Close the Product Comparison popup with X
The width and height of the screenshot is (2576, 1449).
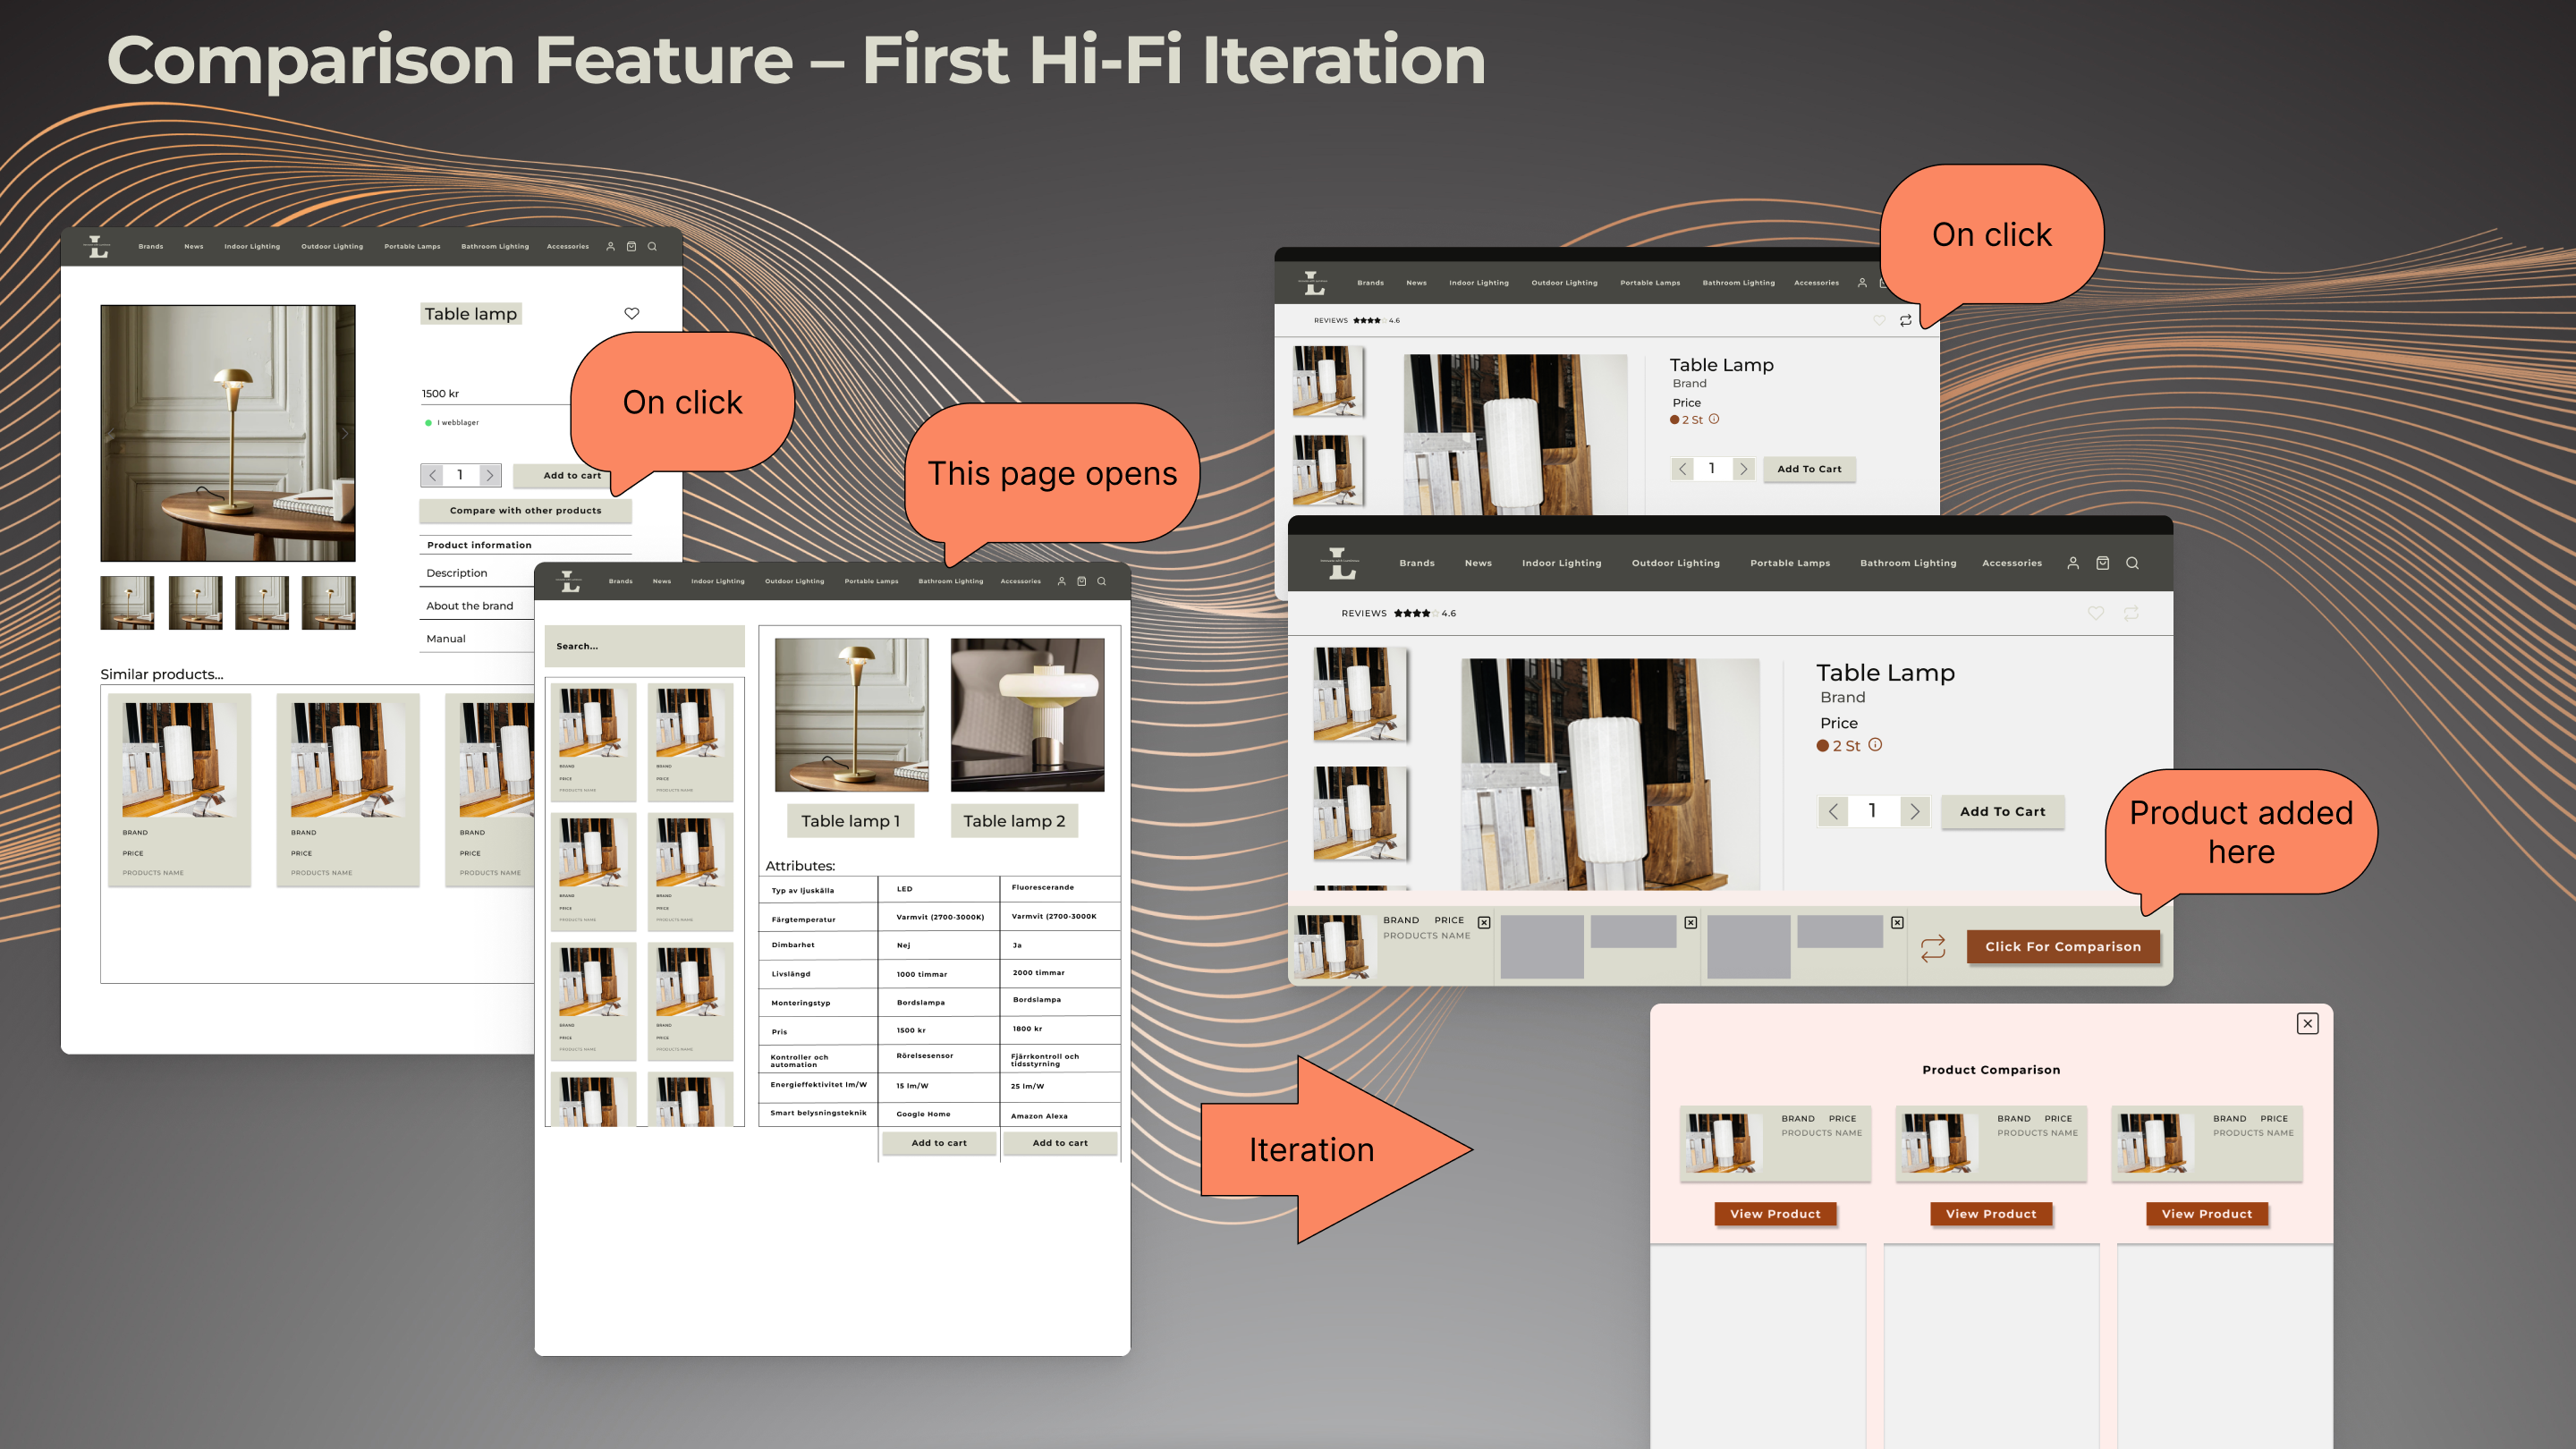pos(2307,1023)
